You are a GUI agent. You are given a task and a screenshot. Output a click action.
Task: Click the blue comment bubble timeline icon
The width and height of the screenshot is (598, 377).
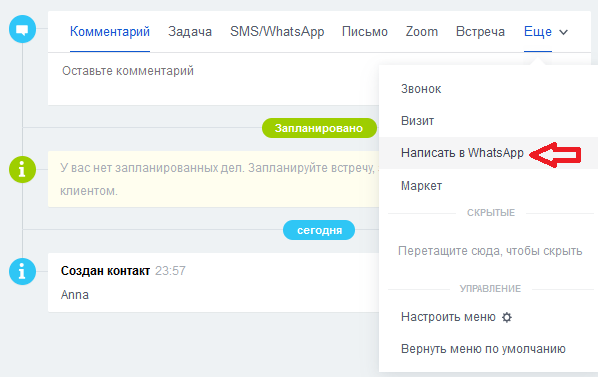click(23, 29)
